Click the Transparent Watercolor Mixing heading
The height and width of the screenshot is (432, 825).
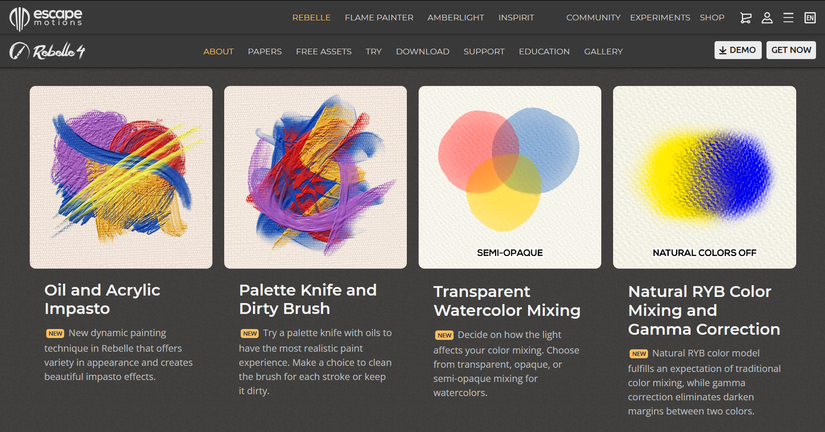tap(507, 301)
